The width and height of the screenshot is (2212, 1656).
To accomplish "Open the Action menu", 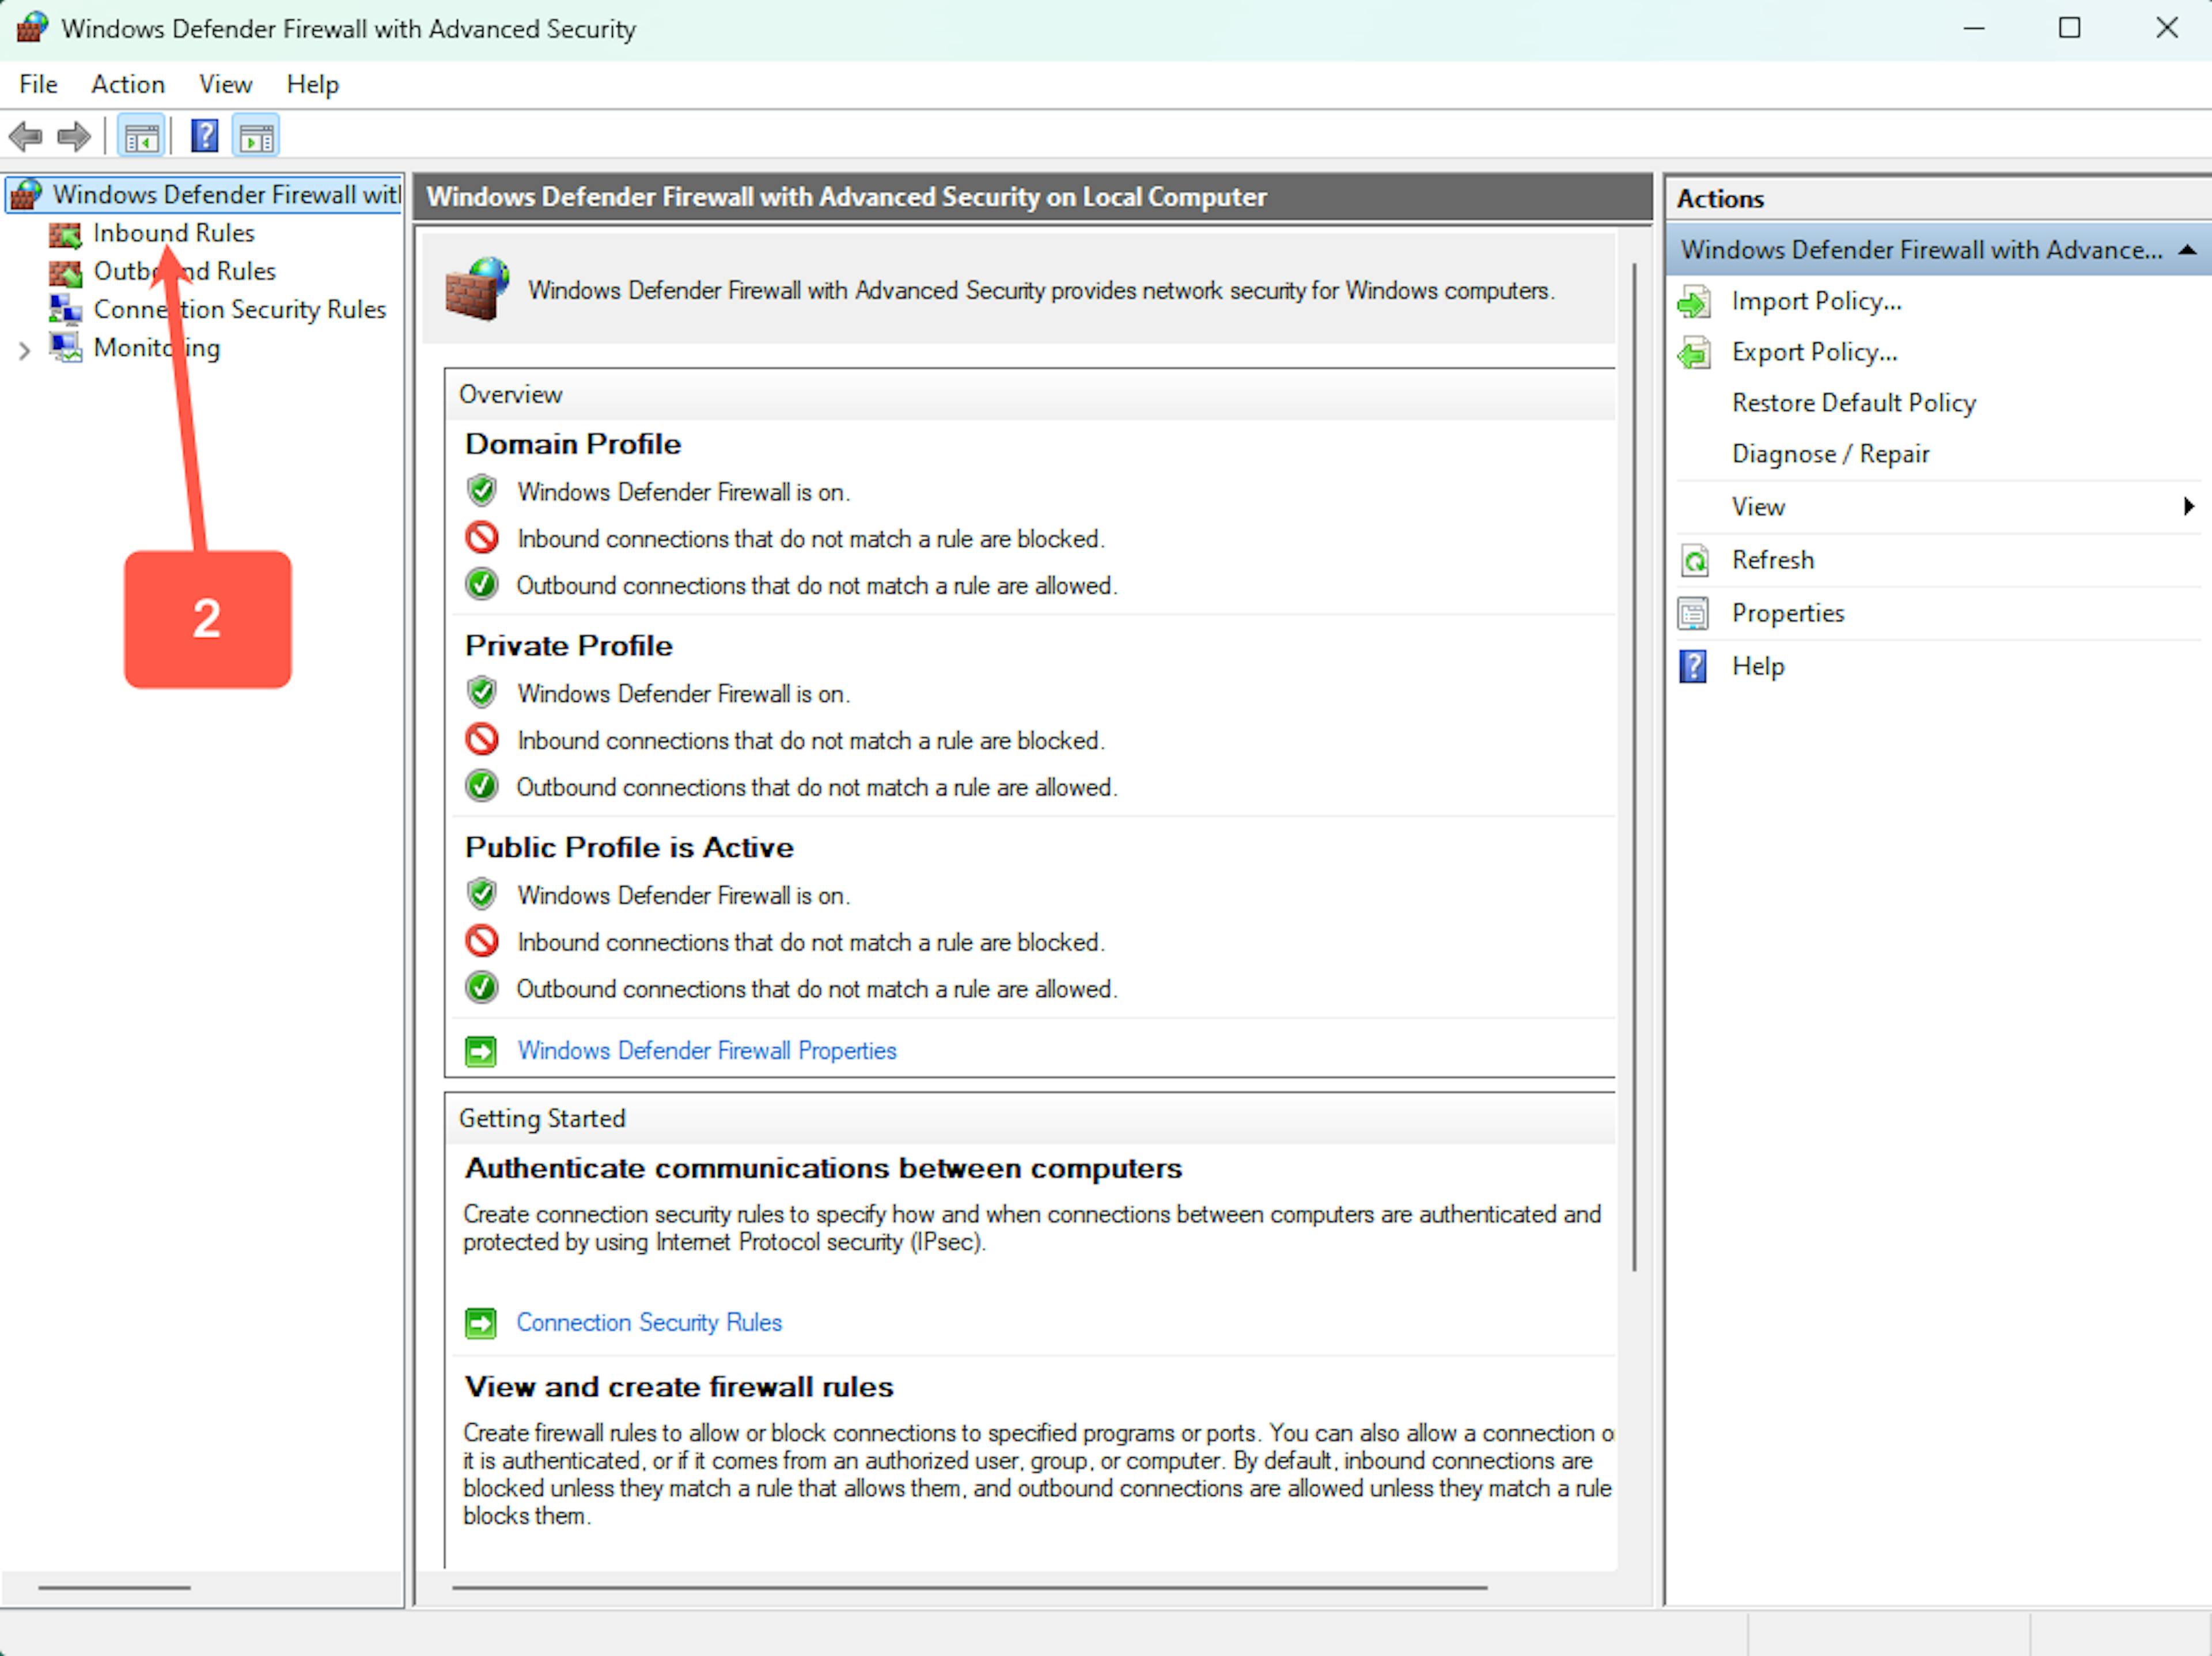I will click(128, 84).
